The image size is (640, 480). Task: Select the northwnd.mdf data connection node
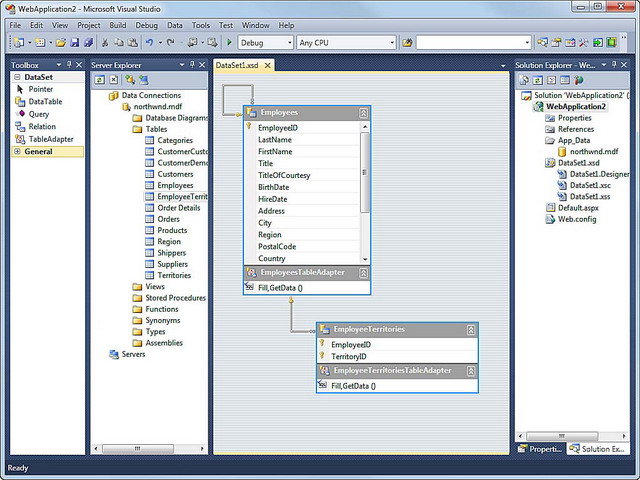[x=152, y=107]
